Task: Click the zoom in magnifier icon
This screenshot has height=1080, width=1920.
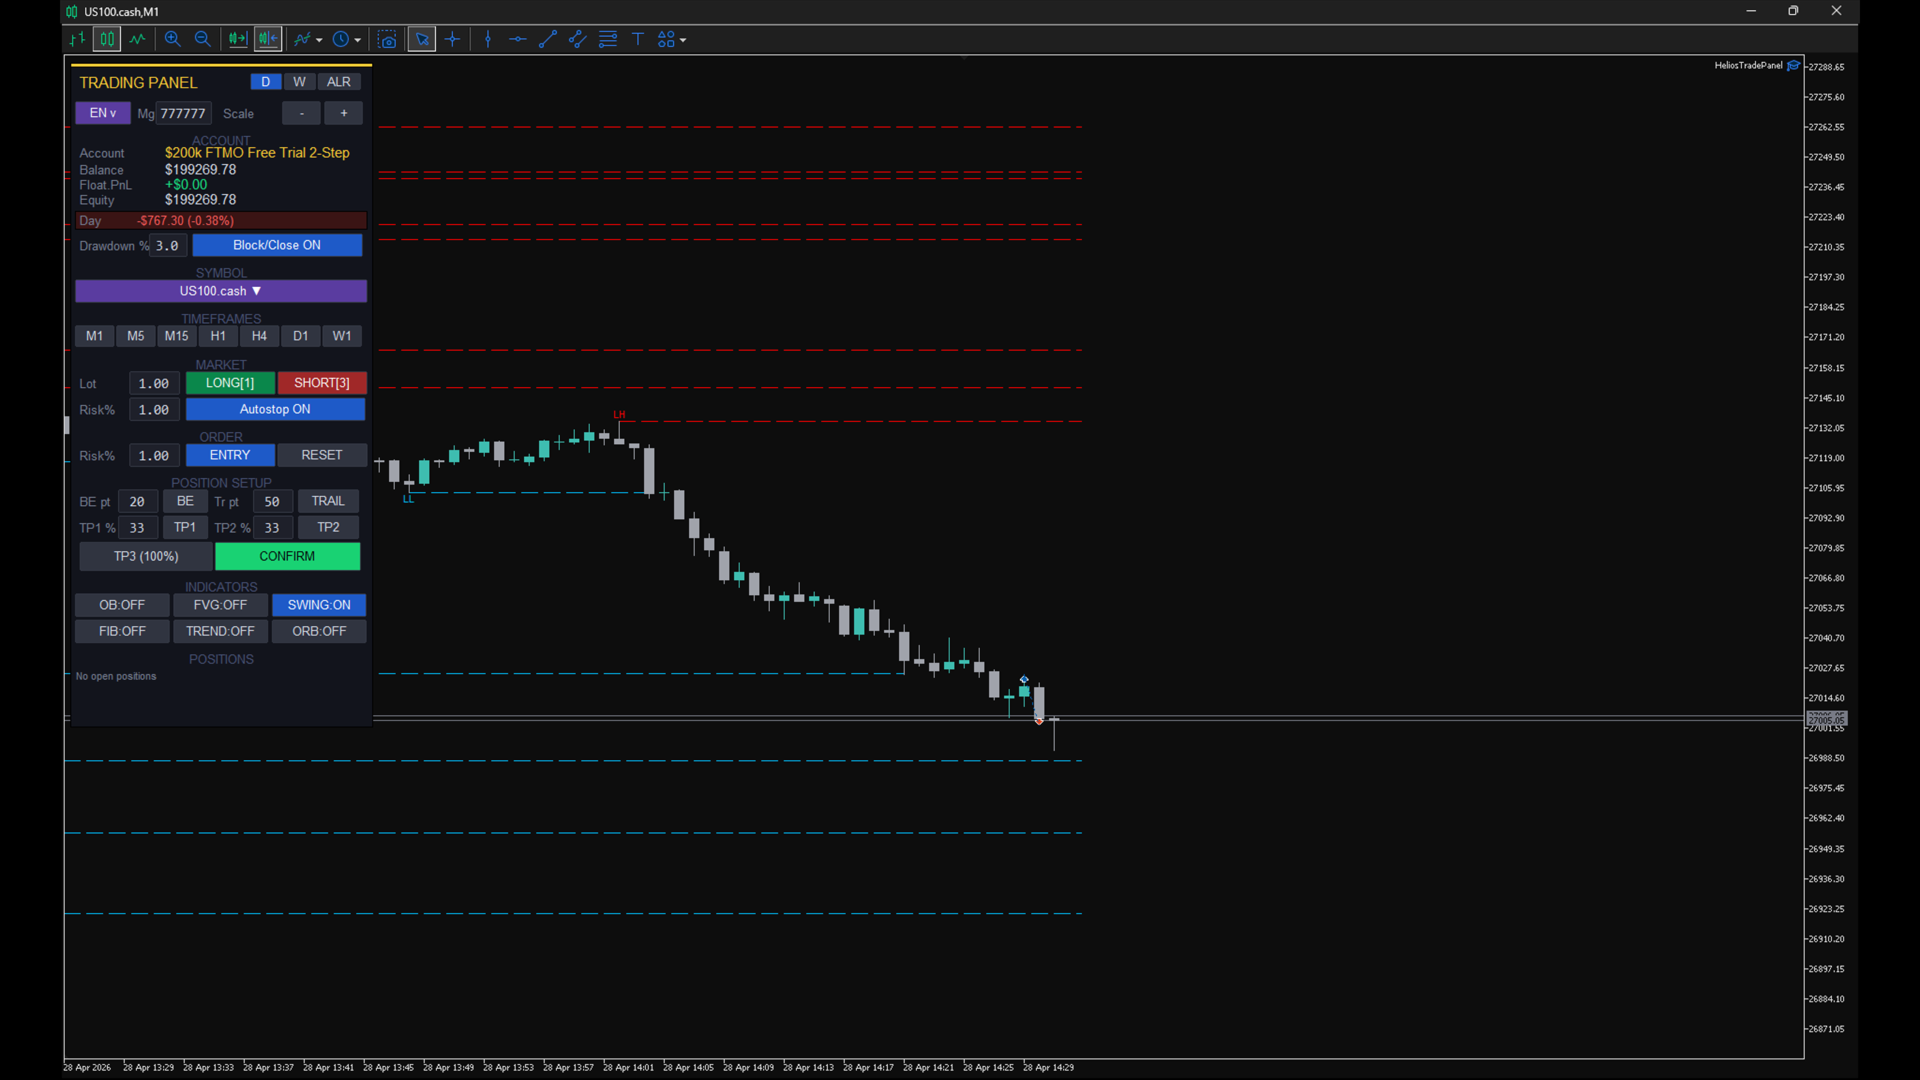Action: click(172, 39)
